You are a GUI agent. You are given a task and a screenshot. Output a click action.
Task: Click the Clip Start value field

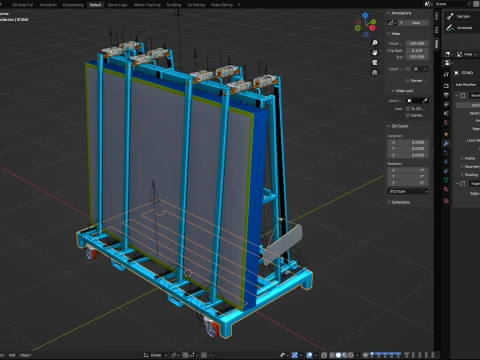(x=417, y=50)
